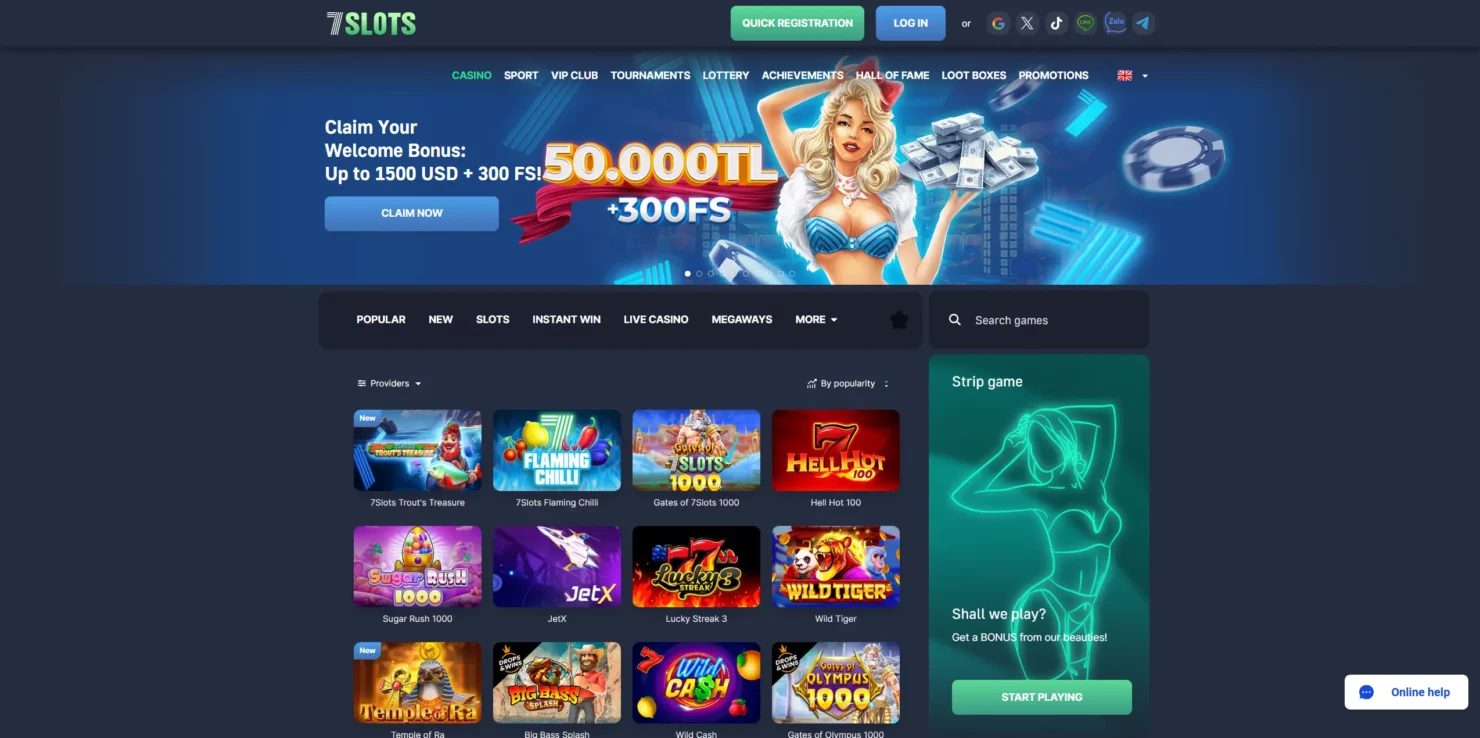The height and width of the screenshot is (738, 1480).
Task: Go to the LOOT BOXES page
Action: click(974, 75)
